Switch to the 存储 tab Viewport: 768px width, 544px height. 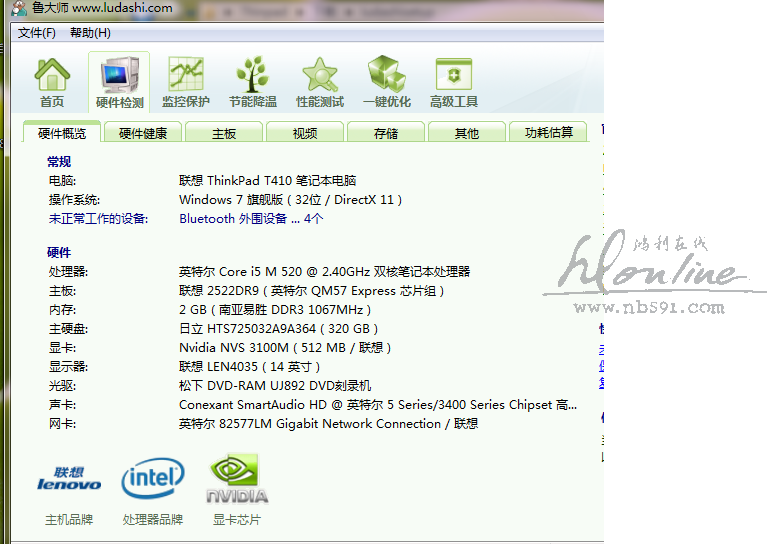click(x=386, y=133)
